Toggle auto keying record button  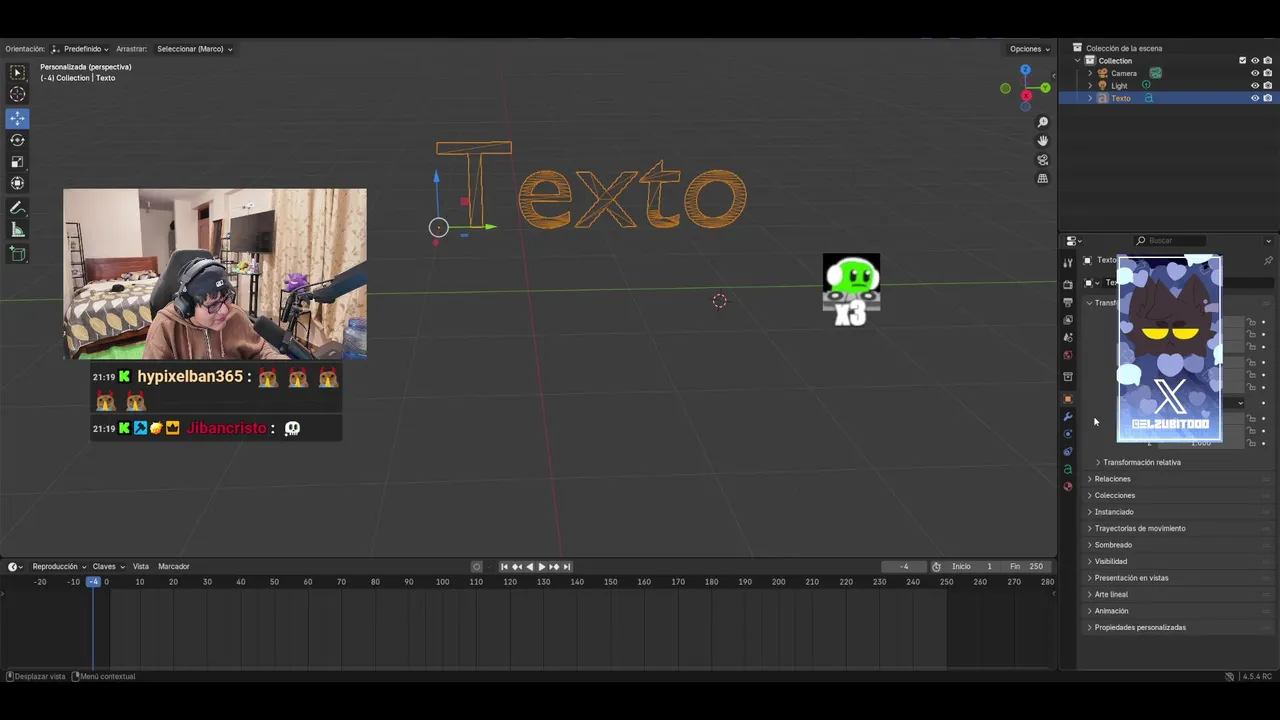(477, 567)
